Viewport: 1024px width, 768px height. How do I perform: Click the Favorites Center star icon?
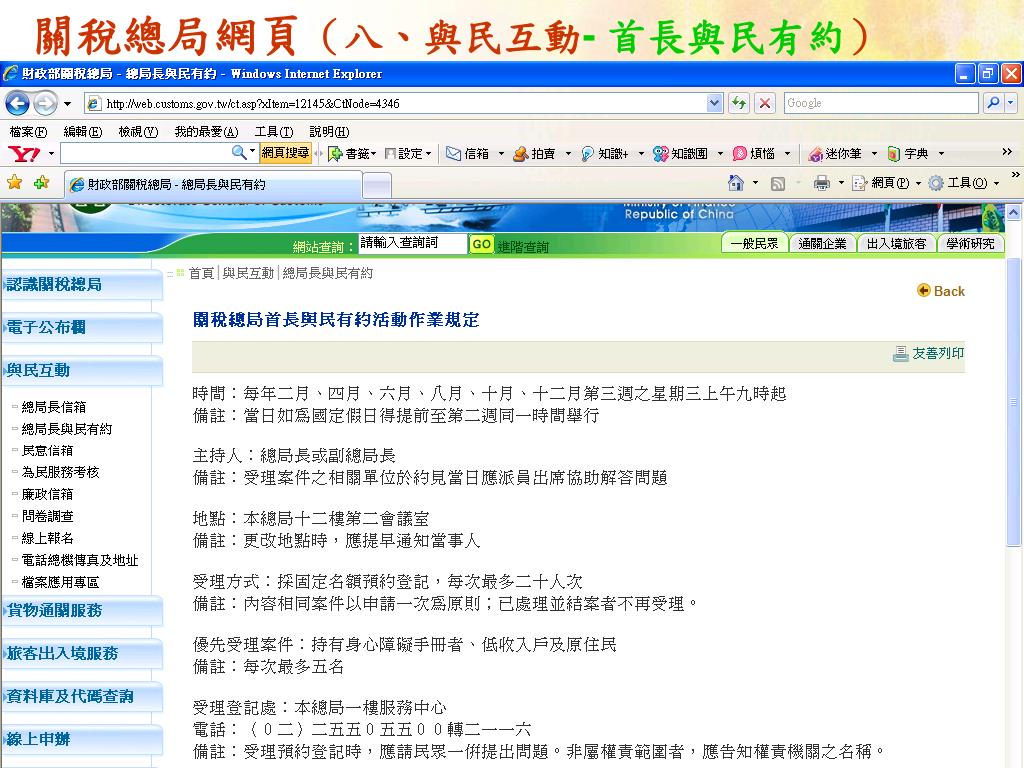[14, 183]
